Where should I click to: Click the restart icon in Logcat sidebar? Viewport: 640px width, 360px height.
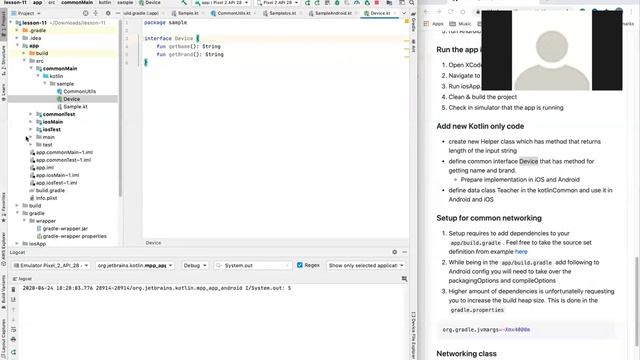point(13,352)
